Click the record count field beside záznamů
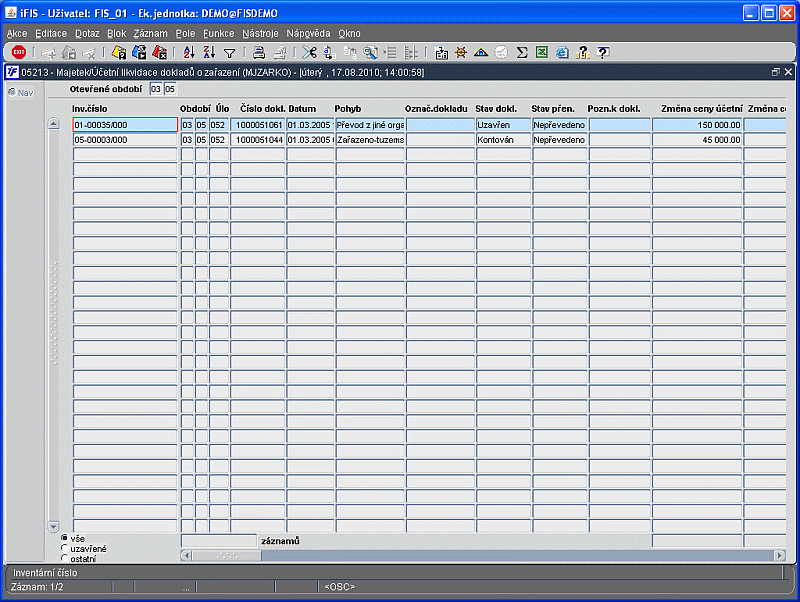Image resolution: width=800 pixels, height=602 pixels. pos(219,541)
